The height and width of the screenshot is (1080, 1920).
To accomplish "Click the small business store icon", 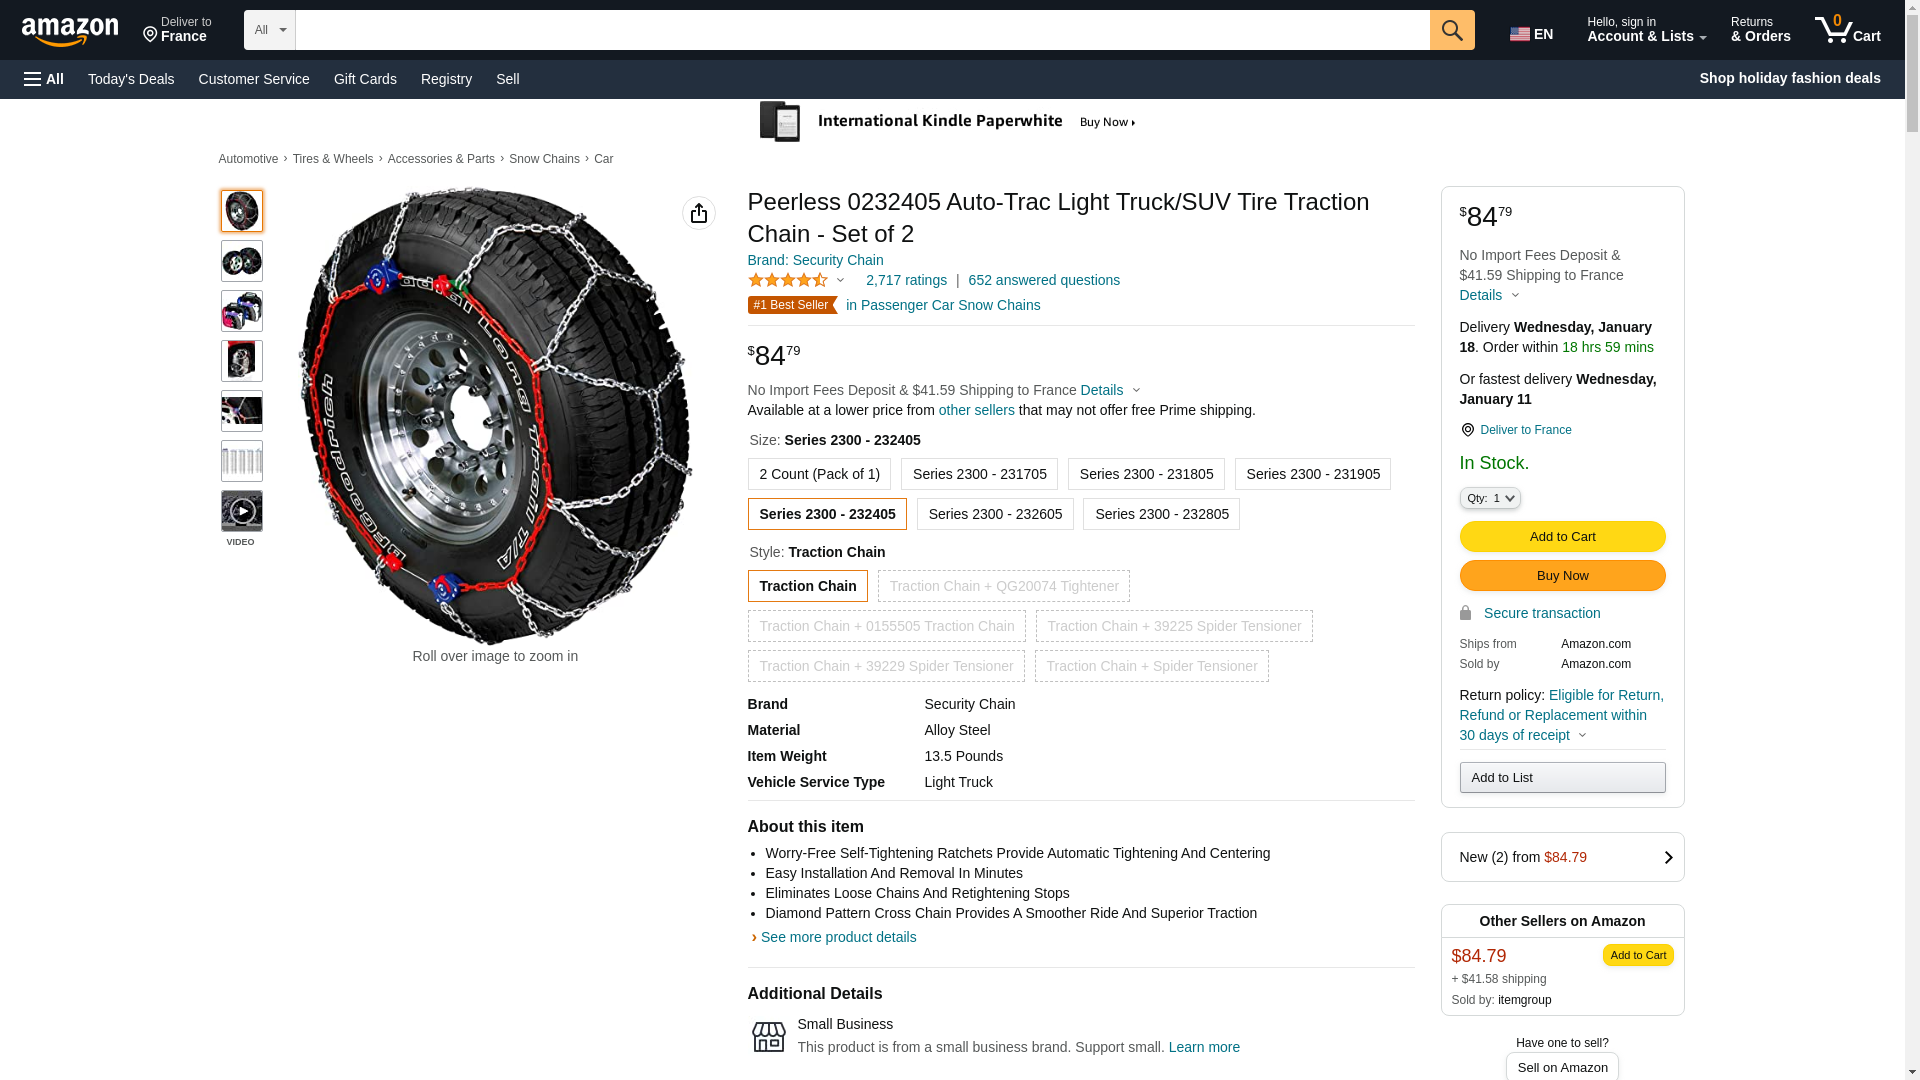I will (x=768, y=1036).
